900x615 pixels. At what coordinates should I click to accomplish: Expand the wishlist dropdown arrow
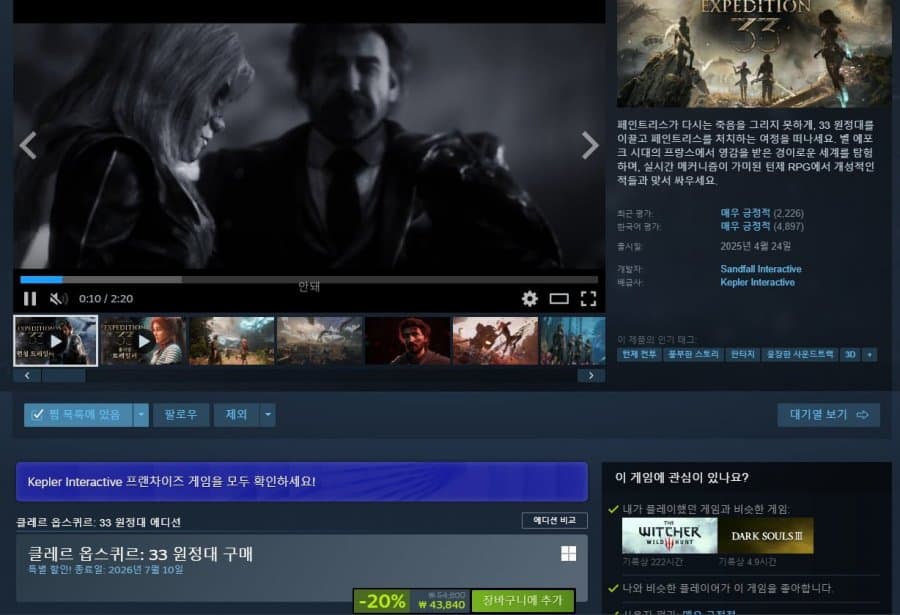click(141, 415)
